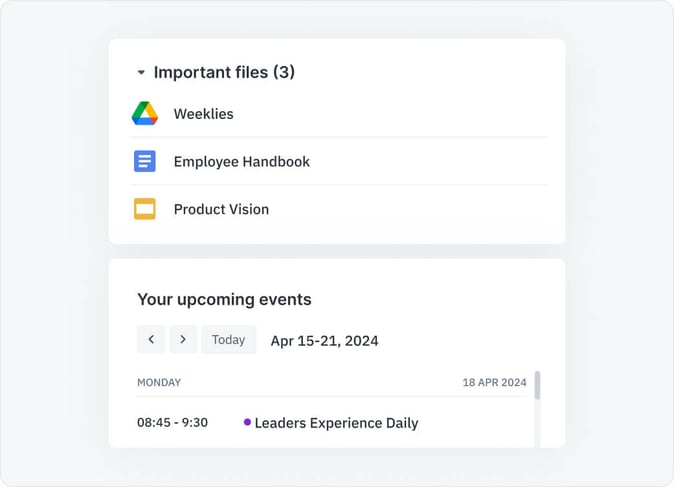
Task: Click the Your upcoming events heading
Action: 224,299
